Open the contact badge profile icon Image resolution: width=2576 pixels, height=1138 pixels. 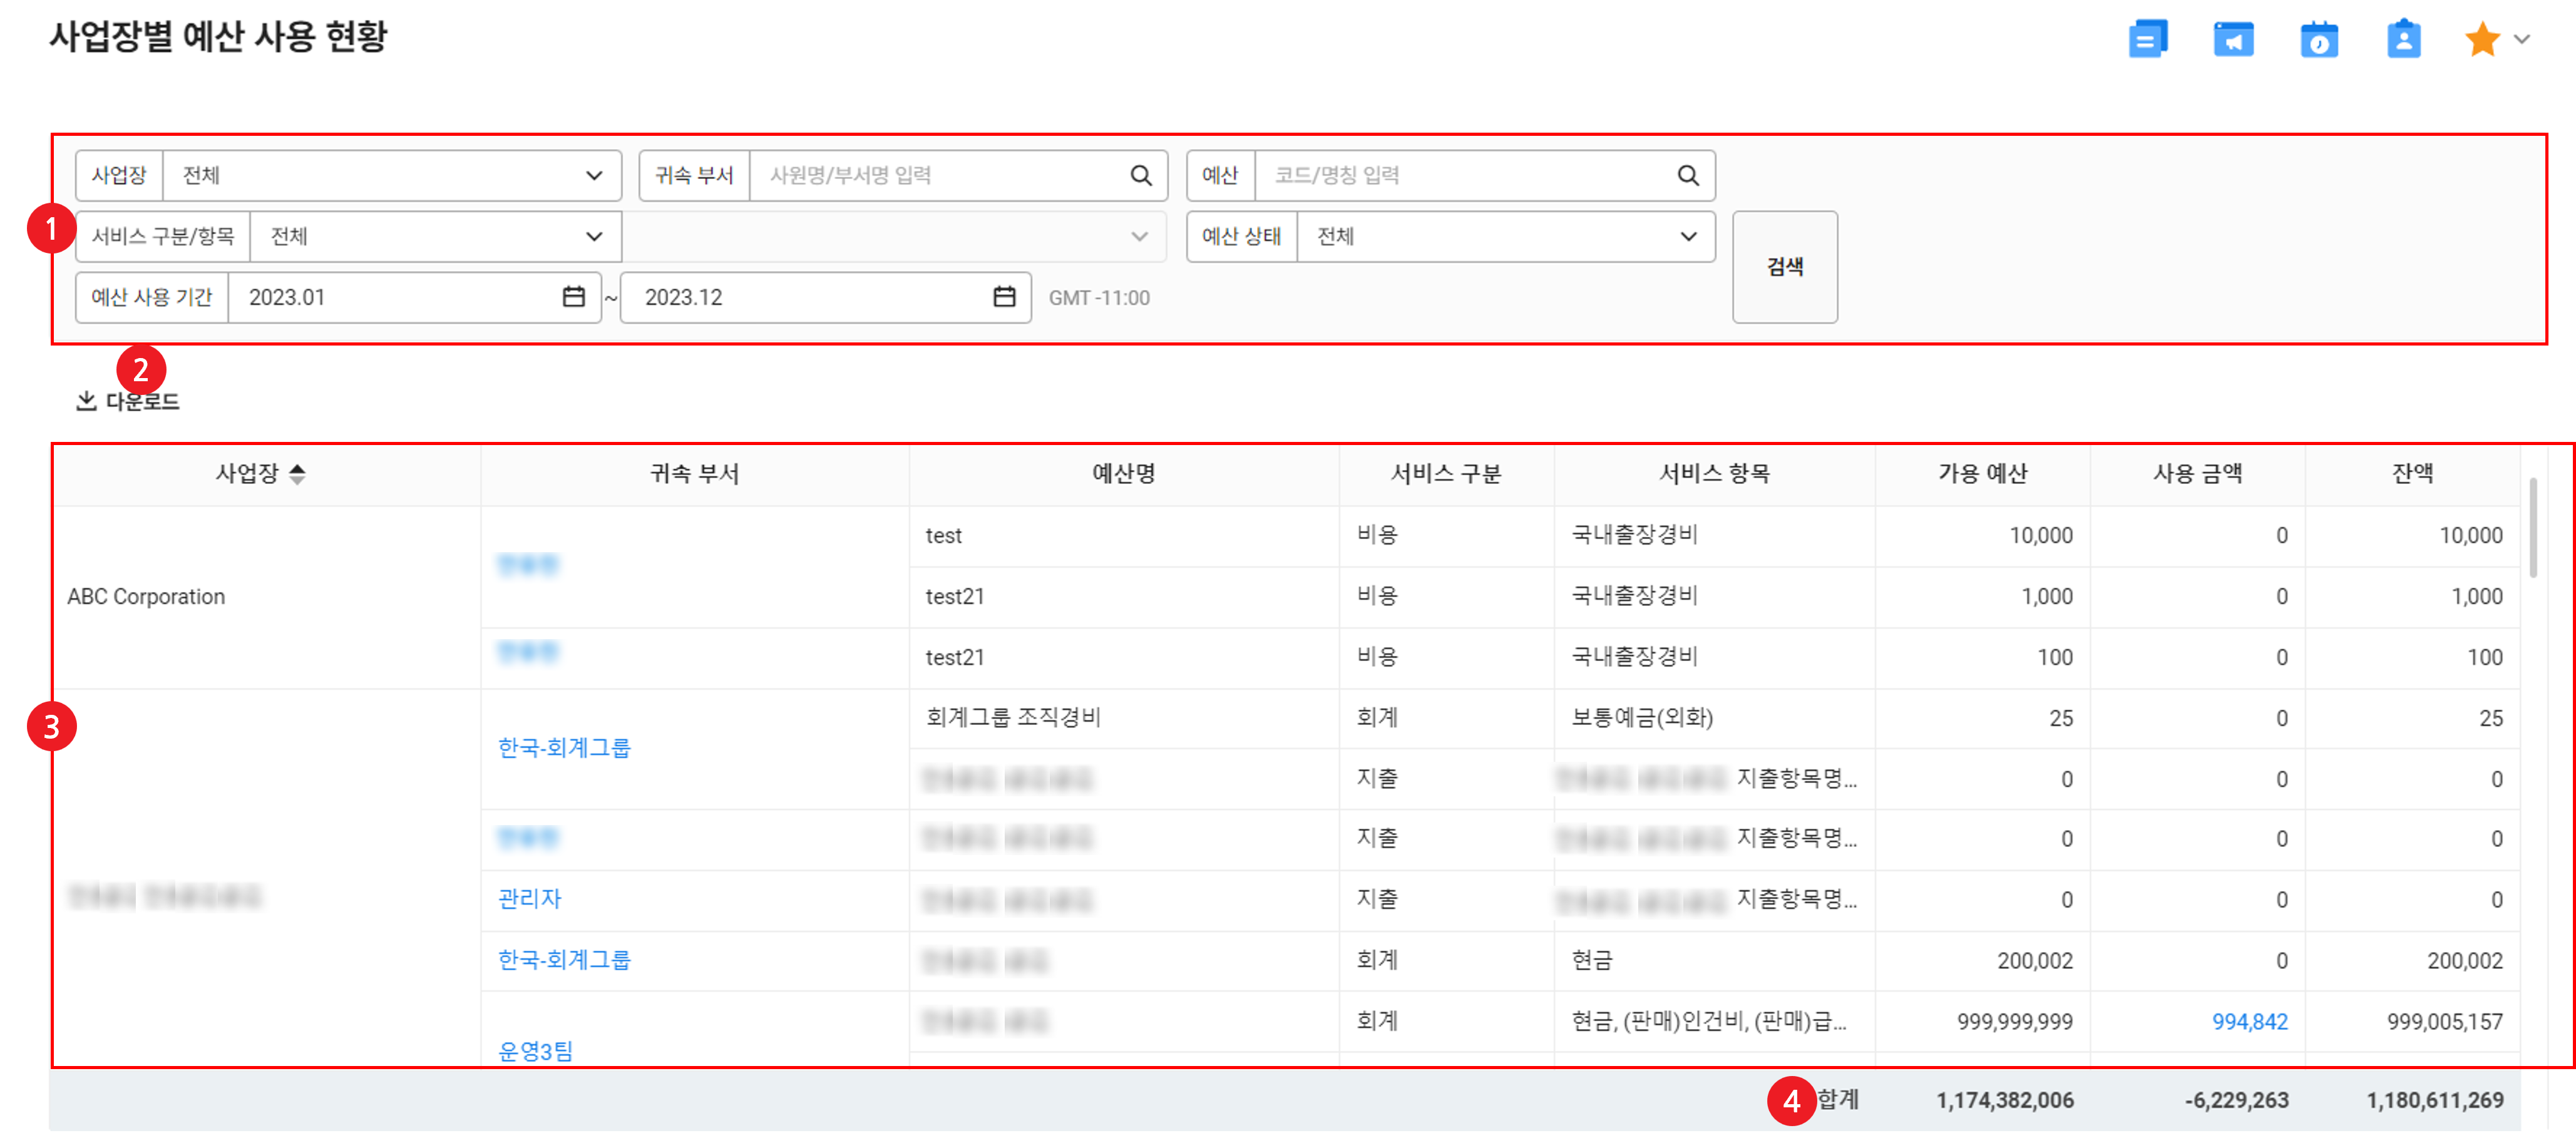coord(2404,40)
